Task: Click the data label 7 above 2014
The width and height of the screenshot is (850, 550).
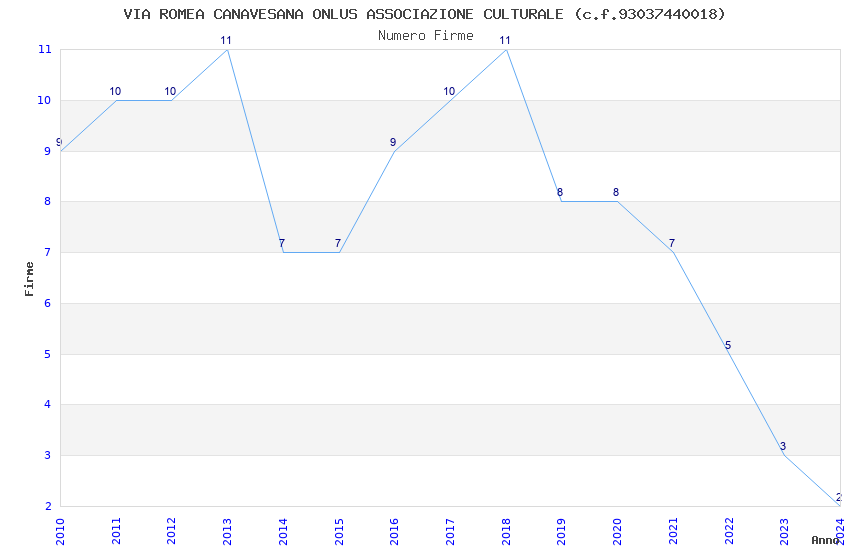Action: (282, 243)
